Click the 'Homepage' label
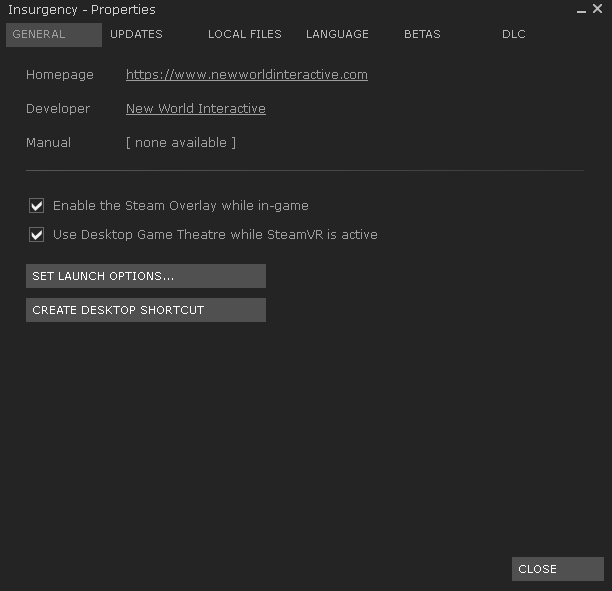The image size is (612, 591). tap(60, 75)
